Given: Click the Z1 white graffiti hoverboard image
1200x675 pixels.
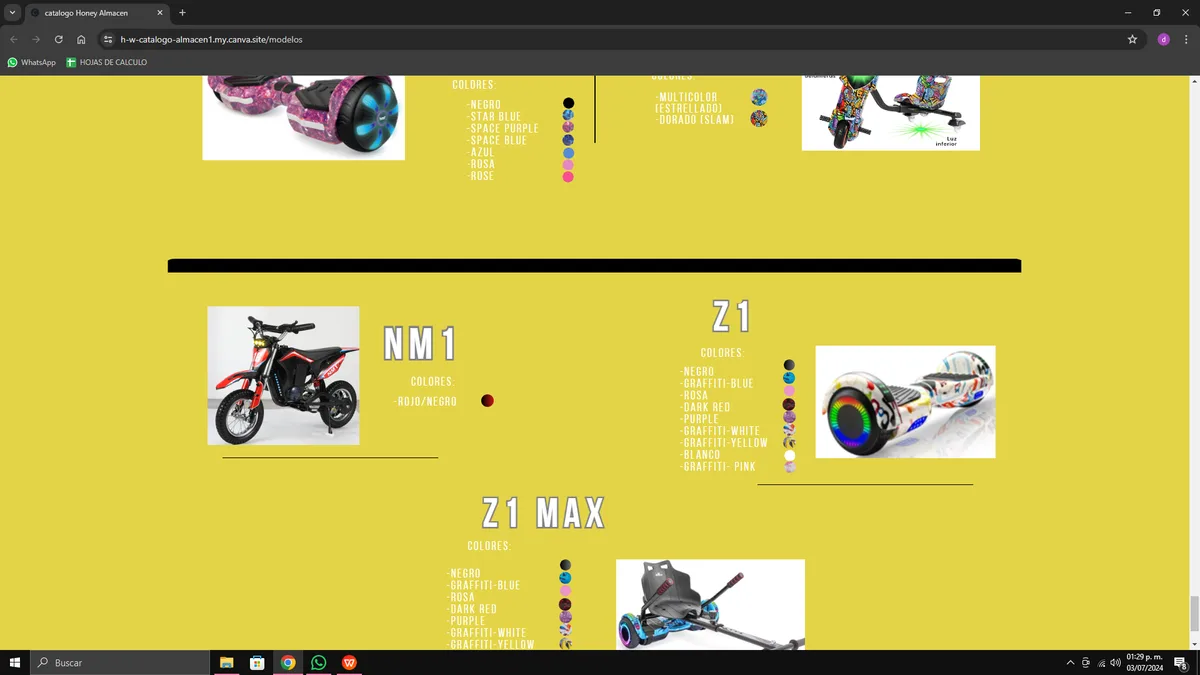Looking at the screenshot, I should pyautogui.click(x=905, y=402).
